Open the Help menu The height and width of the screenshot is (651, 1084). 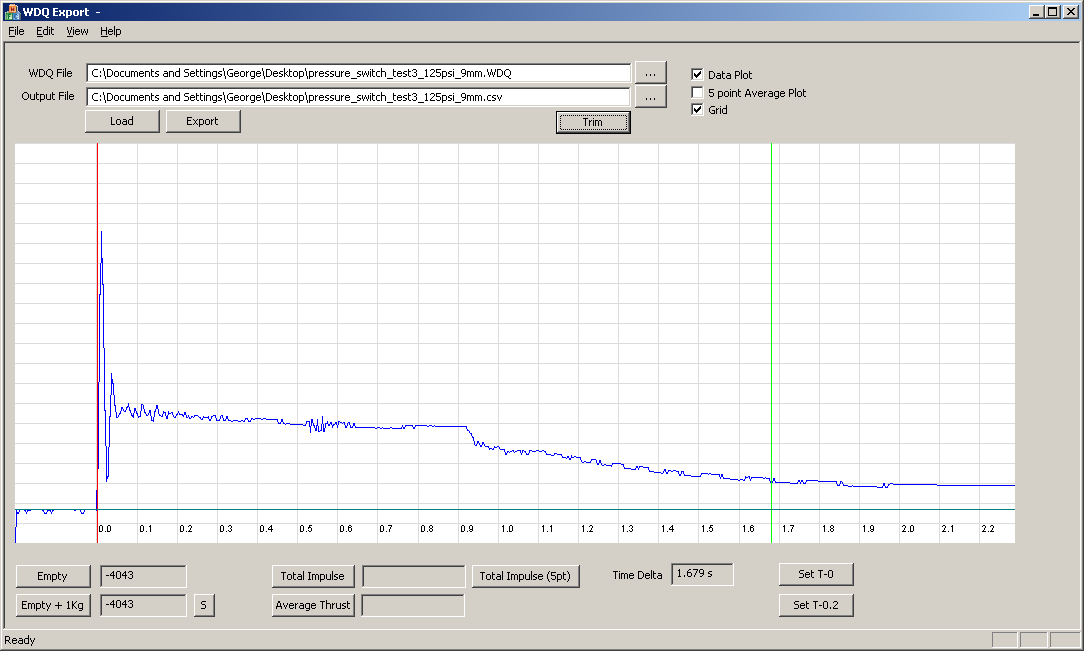111,31
